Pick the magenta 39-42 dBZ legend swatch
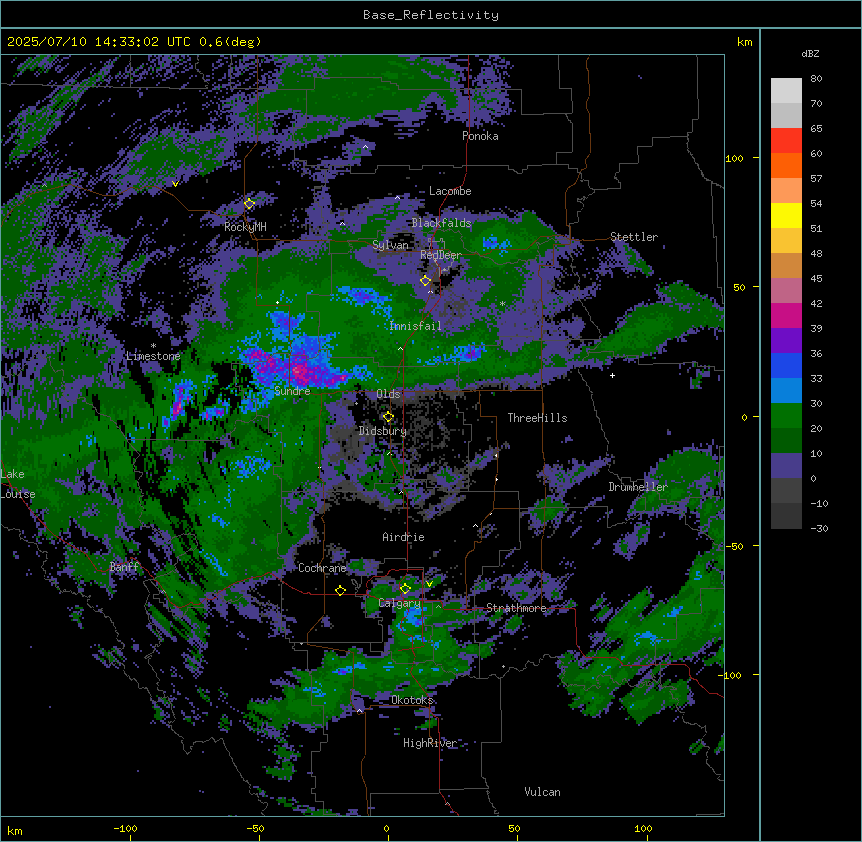This screenshot has width=862, height=842. tap(786, 315)
